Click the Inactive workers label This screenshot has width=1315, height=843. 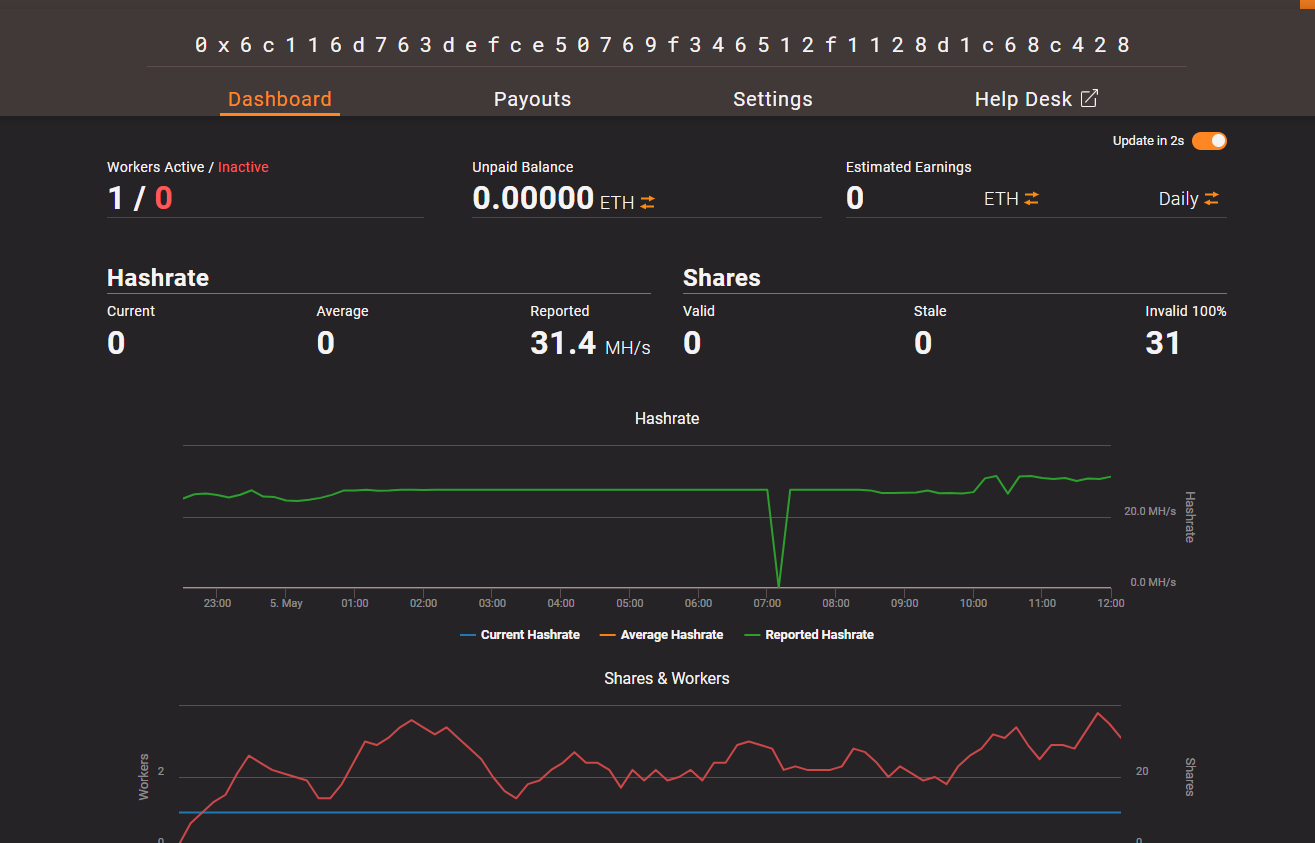(x=243, y=167)
